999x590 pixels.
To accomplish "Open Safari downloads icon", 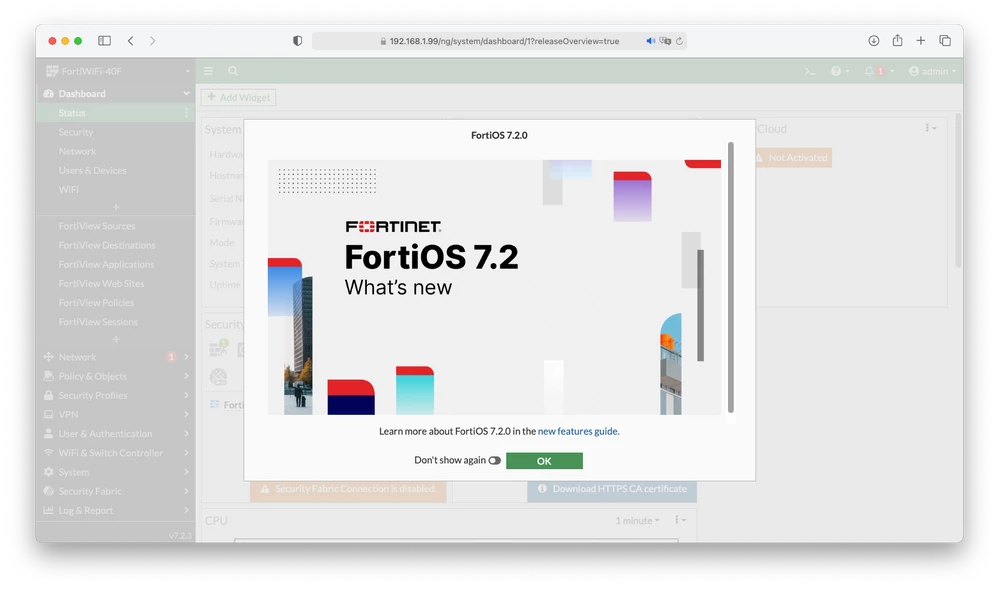I will click(x=873, y=41).
